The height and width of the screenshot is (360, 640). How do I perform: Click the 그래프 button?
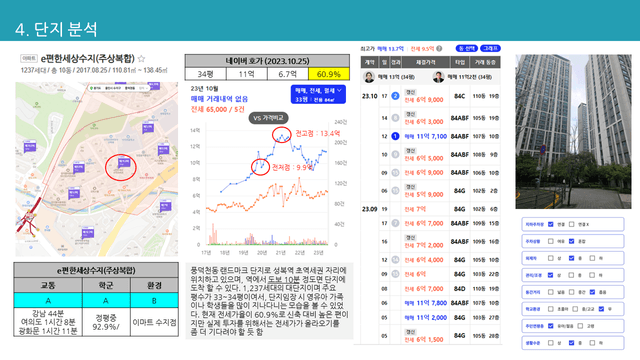coord(490,49)
